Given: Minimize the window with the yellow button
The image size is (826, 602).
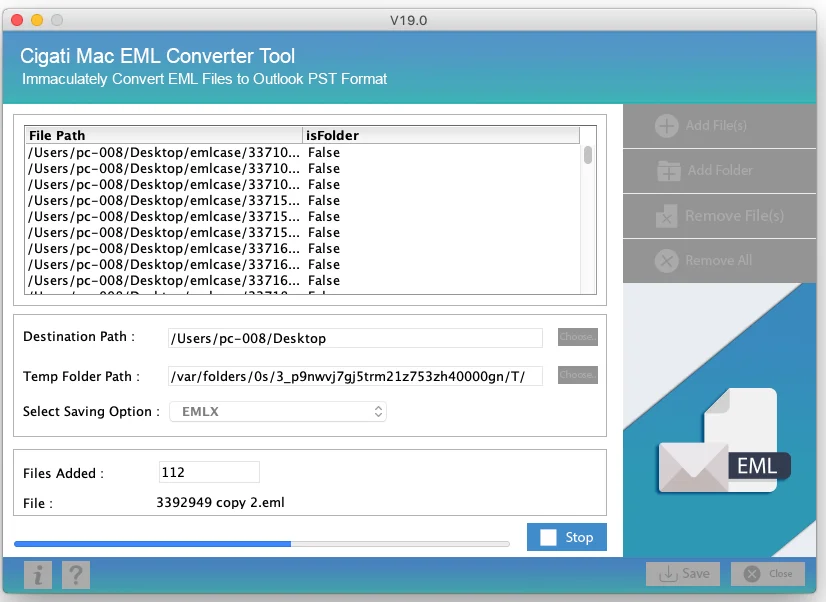Looking at the screenshot, I should click(37, 20).
